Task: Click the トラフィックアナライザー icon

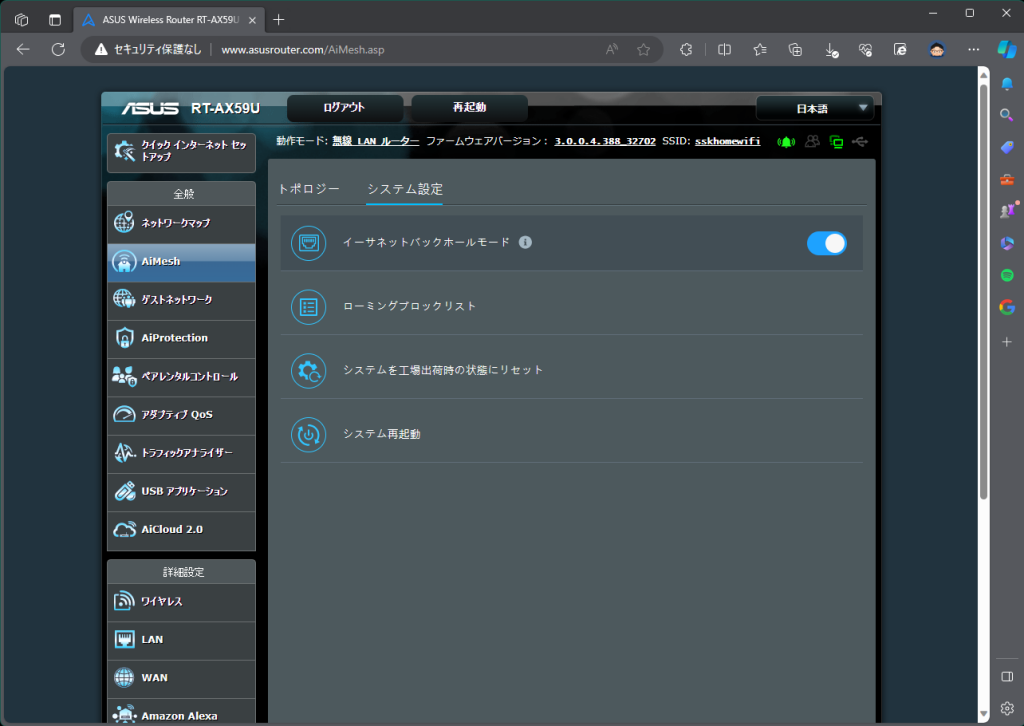Action: point(124,452)
